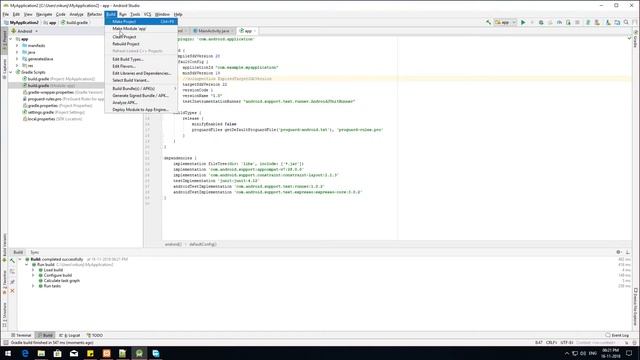Choose Generate Signed Bundle / APK

pyautogui.click(x=141, y=96)
